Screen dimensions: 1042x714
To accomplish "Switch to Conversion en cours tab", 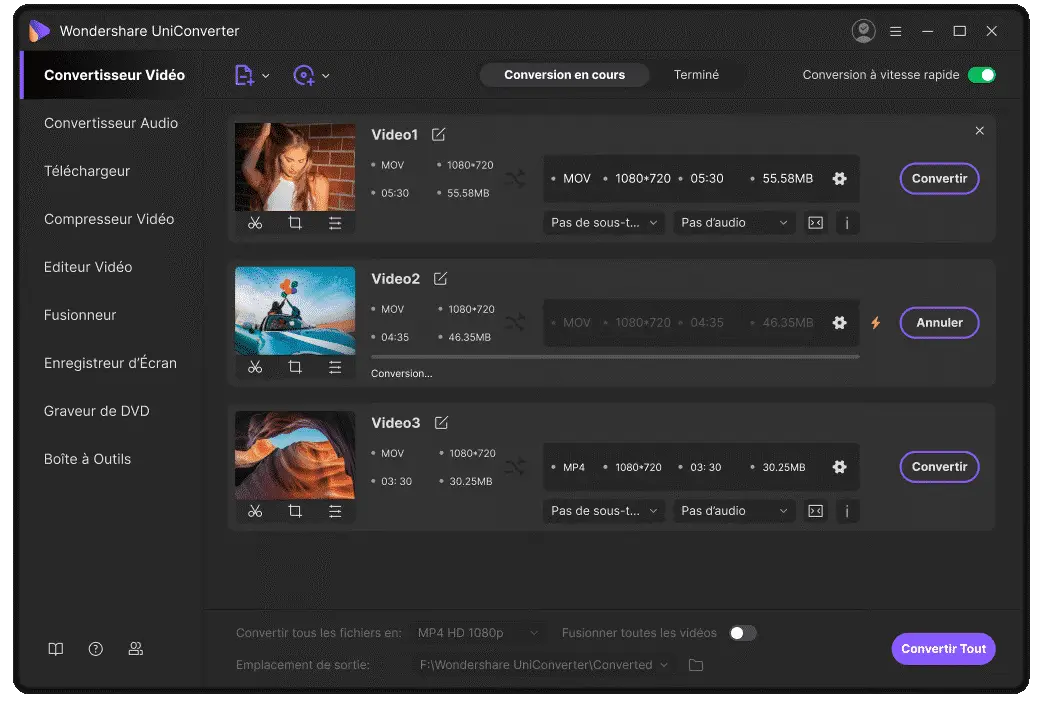I will [x=564, y=74].
